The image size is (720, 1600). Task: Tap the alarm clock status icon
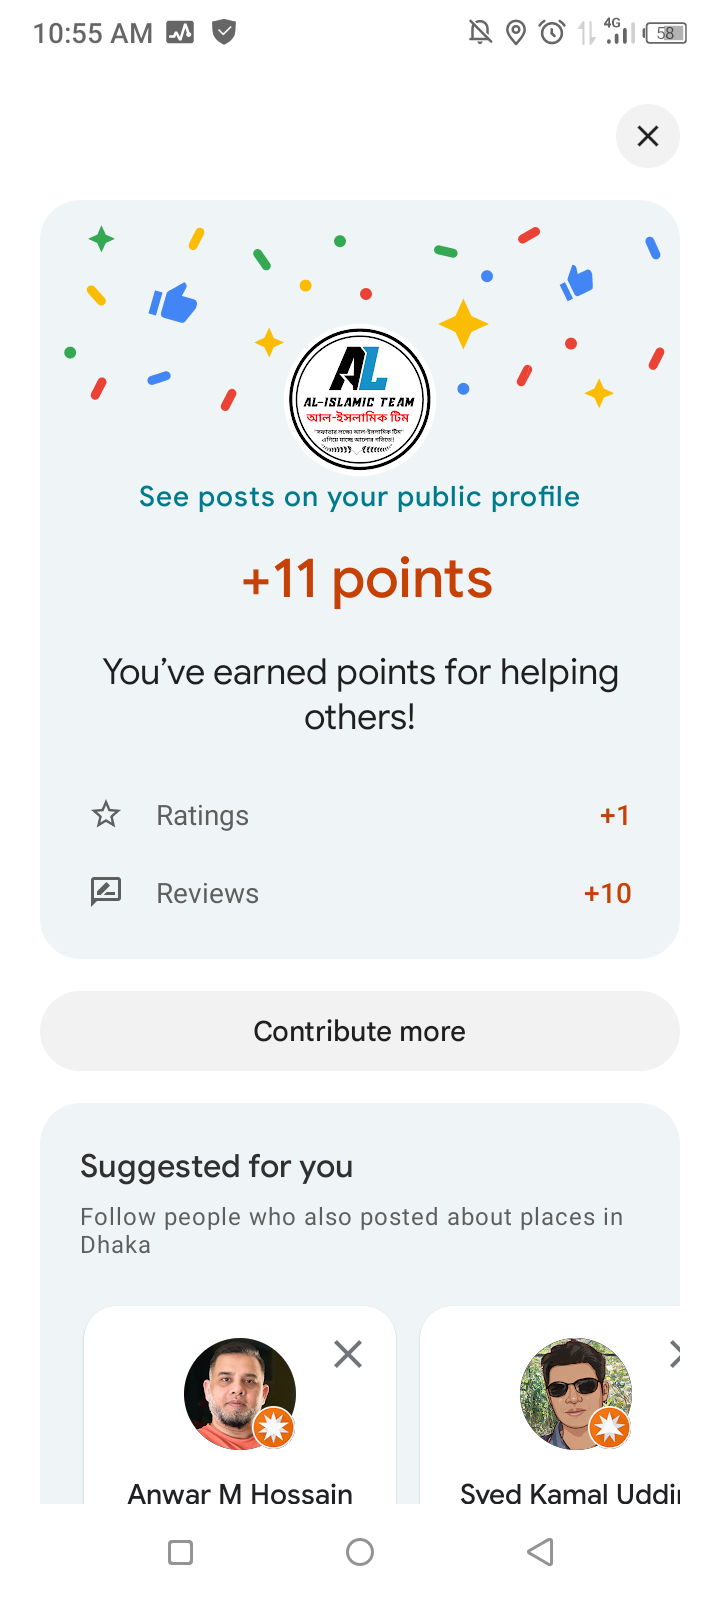pos(551,33)
